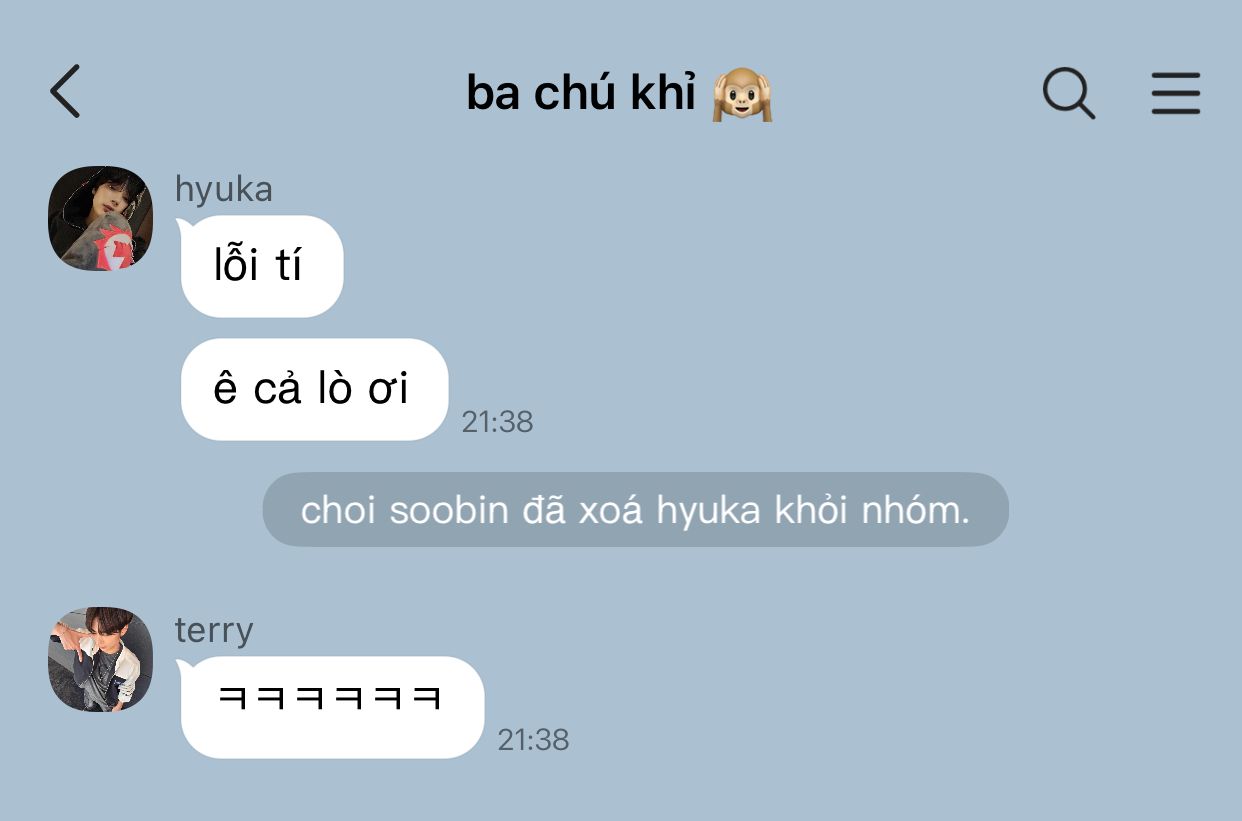Select the 'lỗi tí' message bubble

[261, 267]
